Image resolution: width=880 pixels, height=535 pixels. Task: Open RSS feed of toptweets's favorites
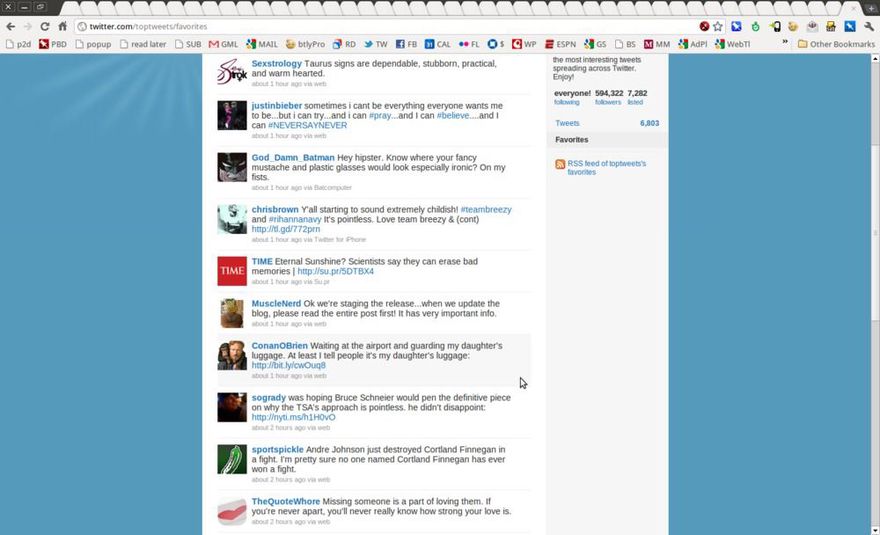coord(606,168)
